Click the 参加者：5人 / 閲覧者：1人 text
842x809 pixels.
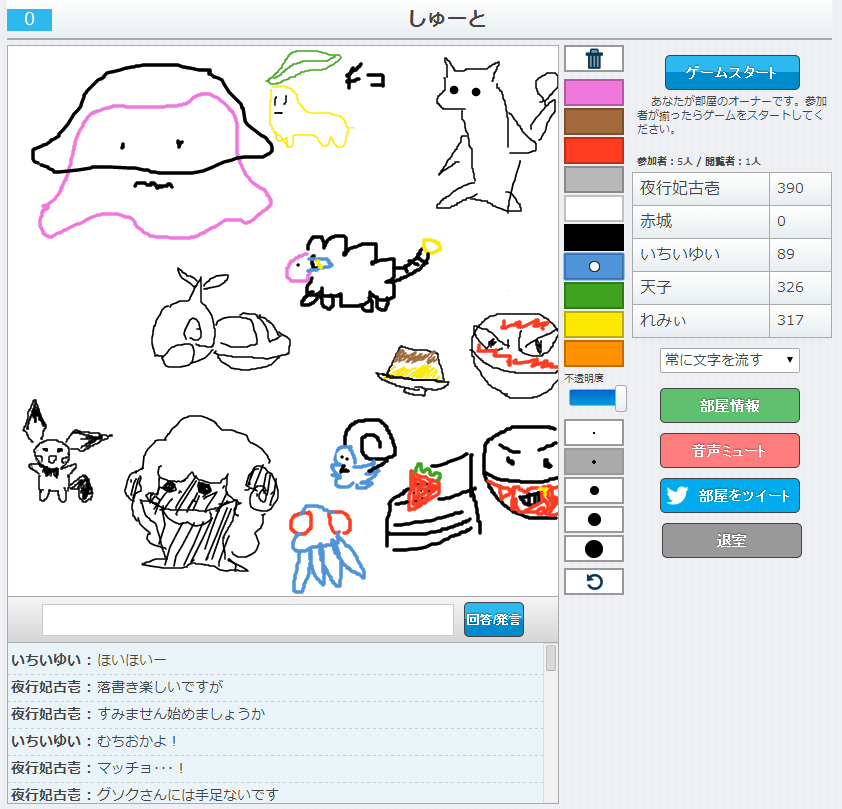click(x=699, y=161)
